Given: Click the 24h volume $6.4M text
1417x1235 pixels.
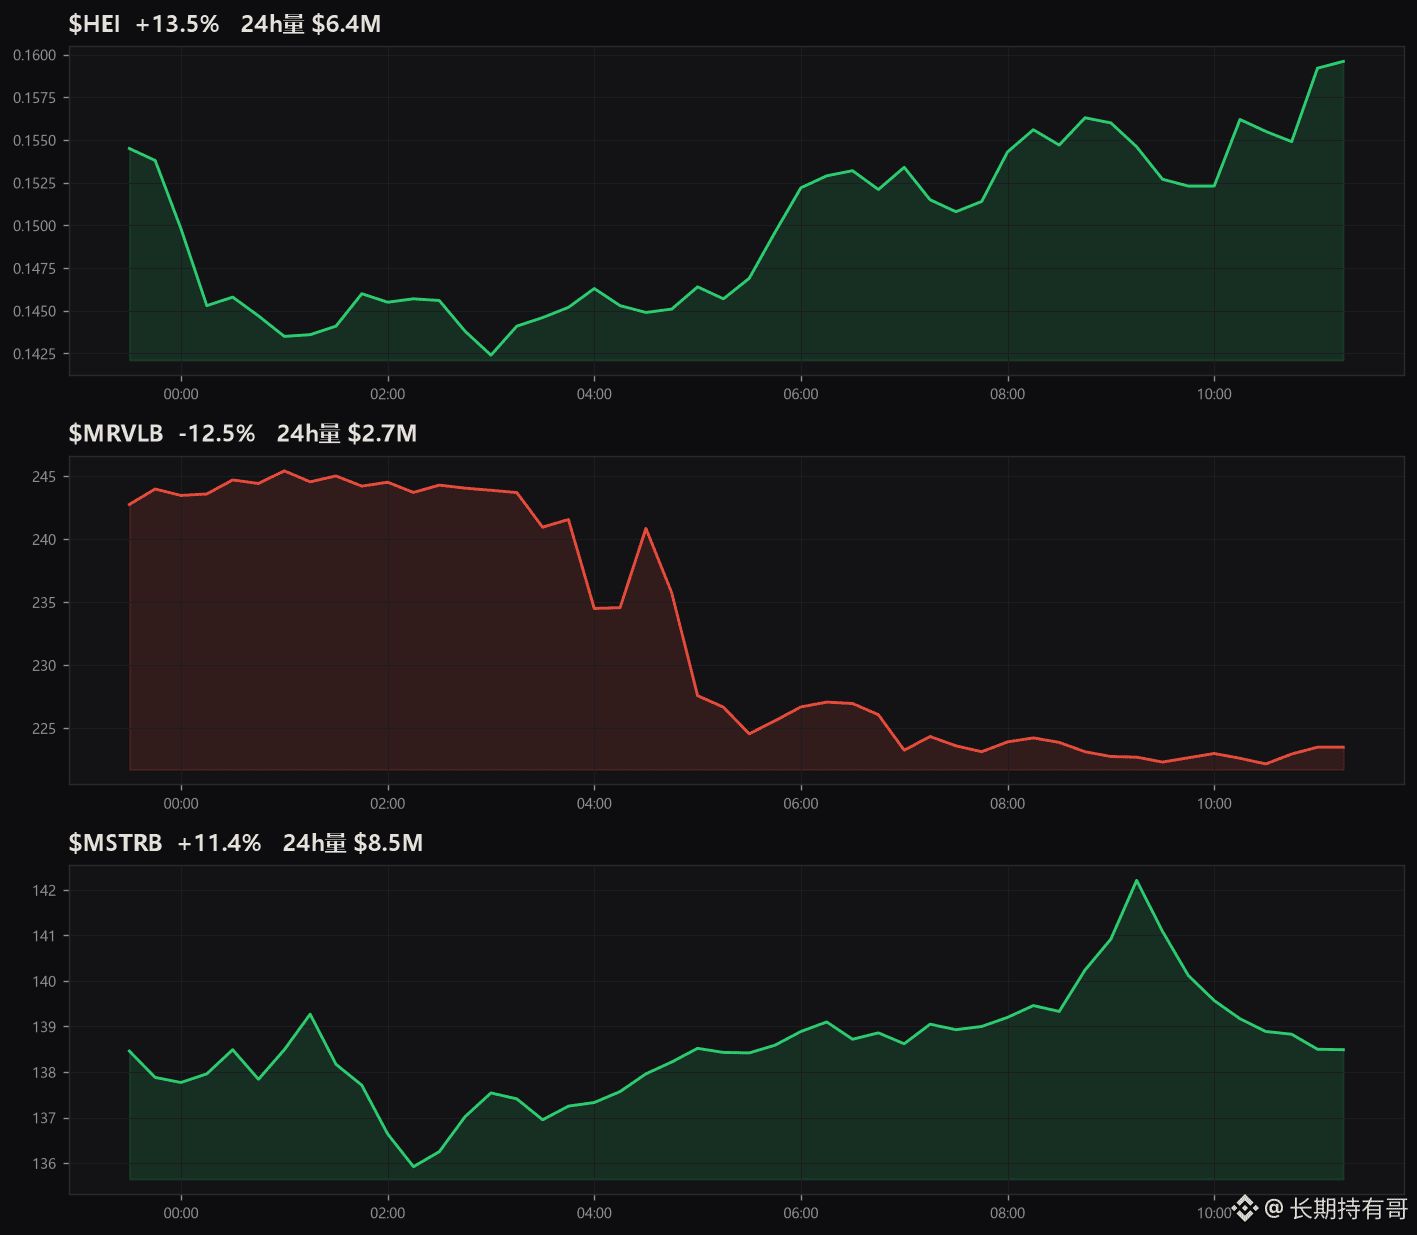Looking at the screenshot, I should pos(311,24).
